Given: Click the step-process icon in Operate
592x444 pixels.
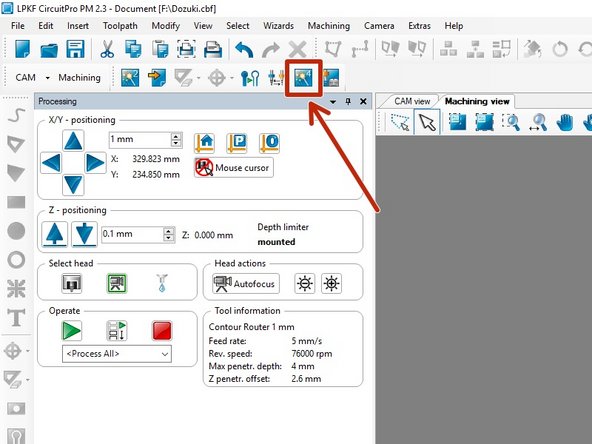Looking at the screenshot, I should coord(117,331).
